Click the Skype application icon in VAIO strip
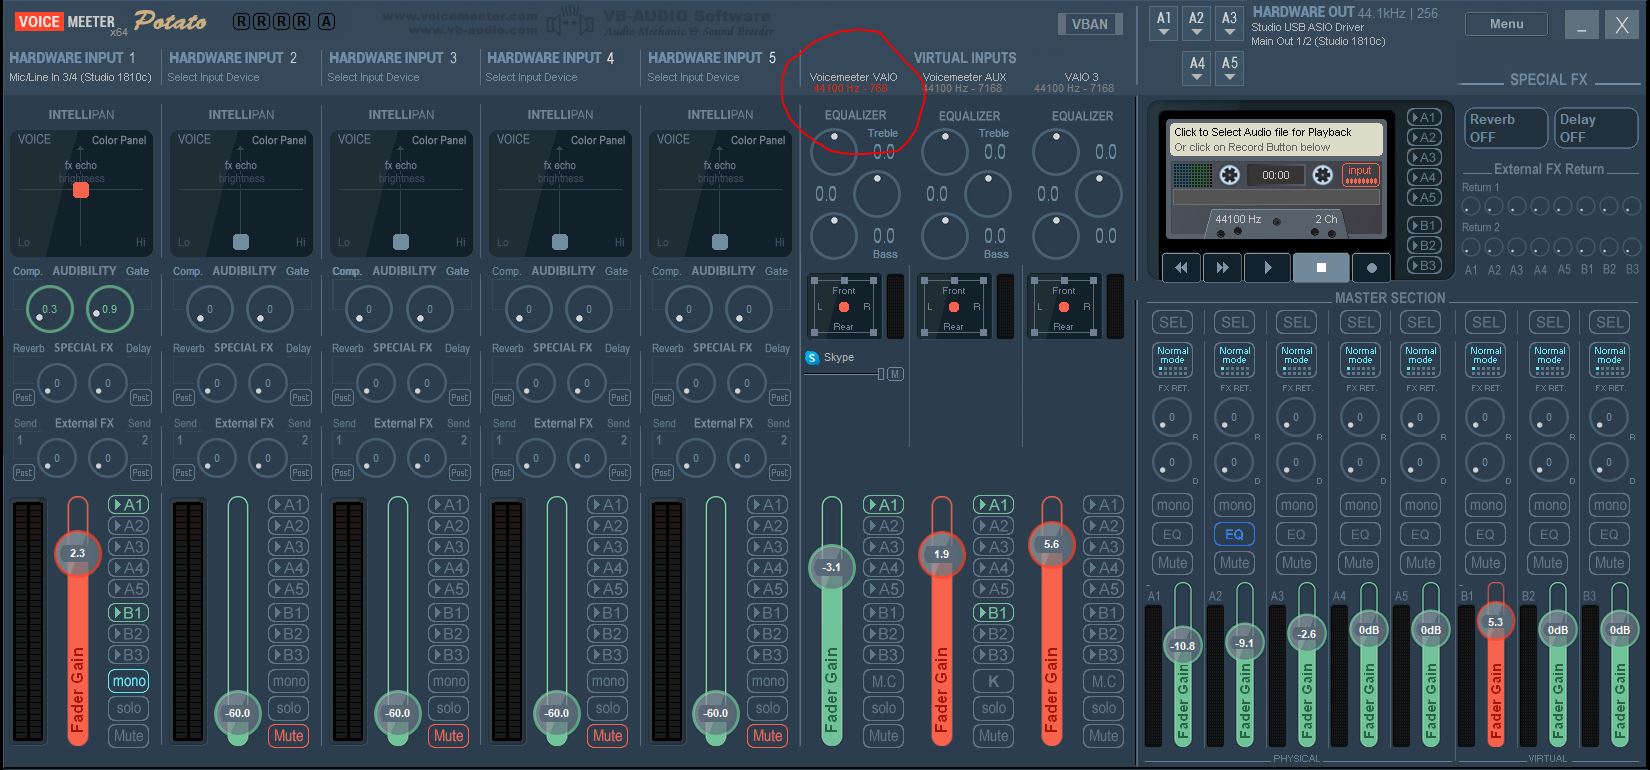1650x770 pixels. click(812, 357)
